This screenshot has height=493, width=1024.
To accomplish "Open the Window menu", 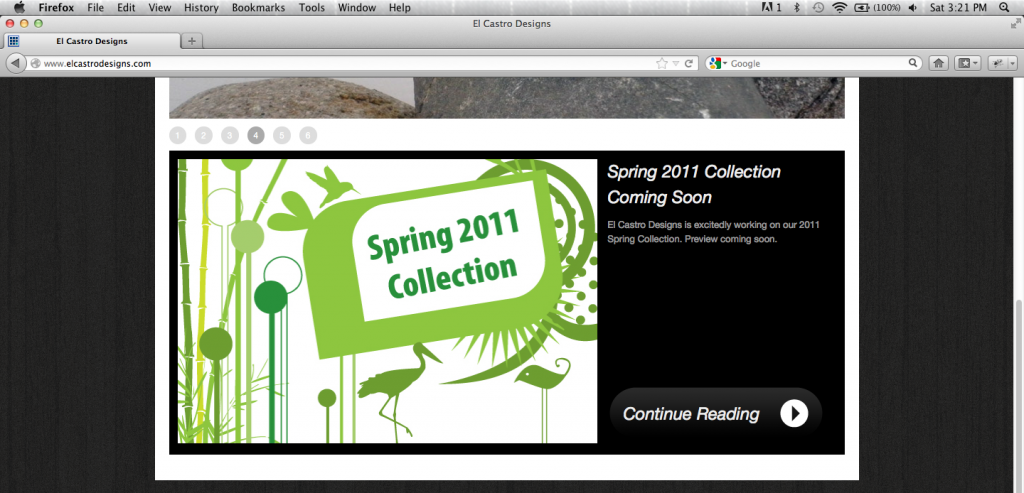I will click(x=357, y=8).
